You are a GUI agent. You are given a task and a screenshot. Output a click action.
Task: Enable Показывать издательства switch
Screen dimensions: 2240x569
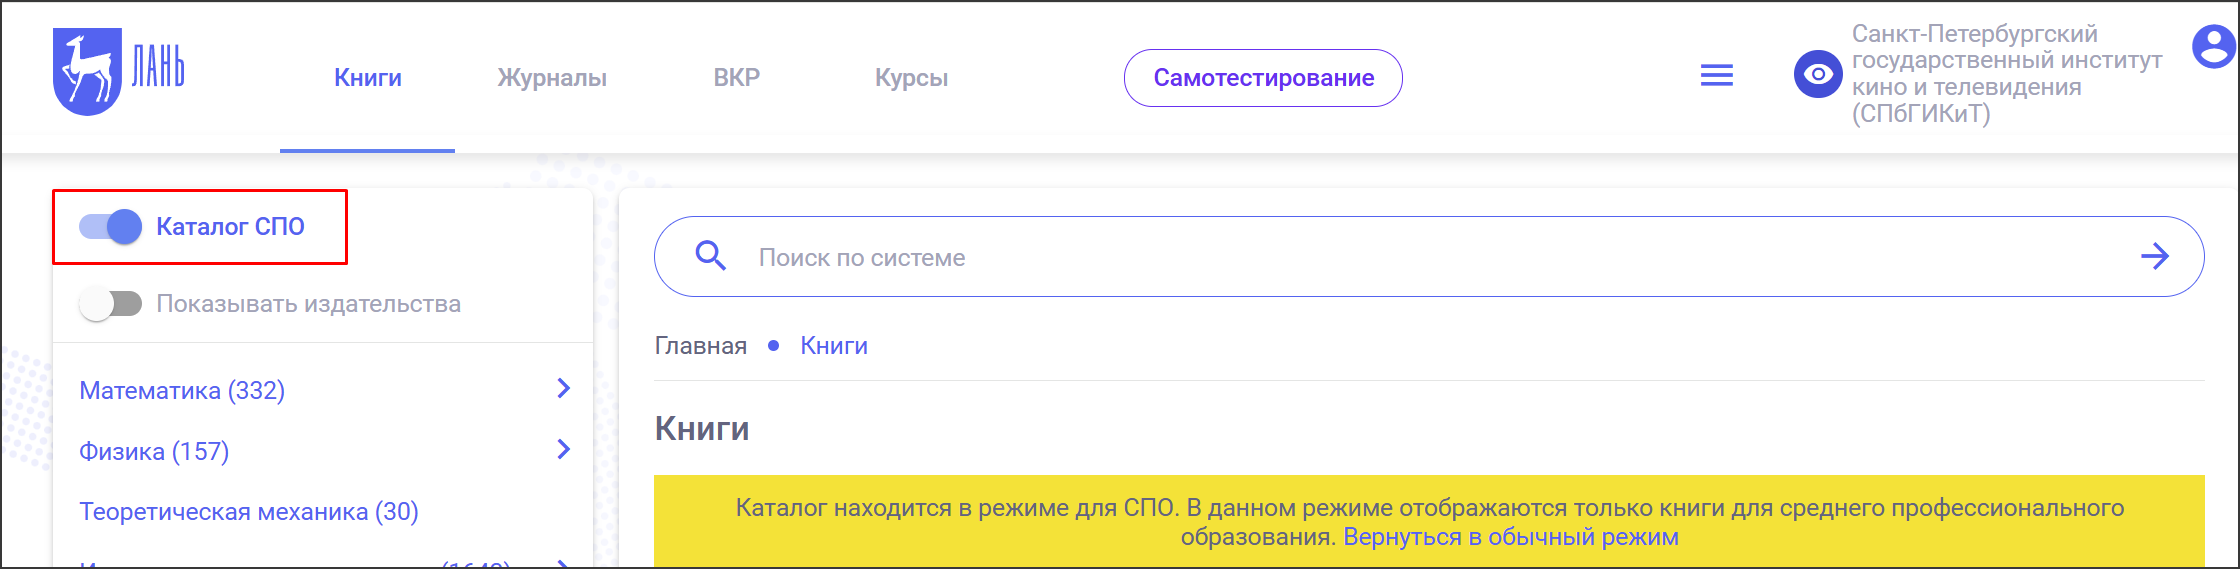[x=111, y=303]
